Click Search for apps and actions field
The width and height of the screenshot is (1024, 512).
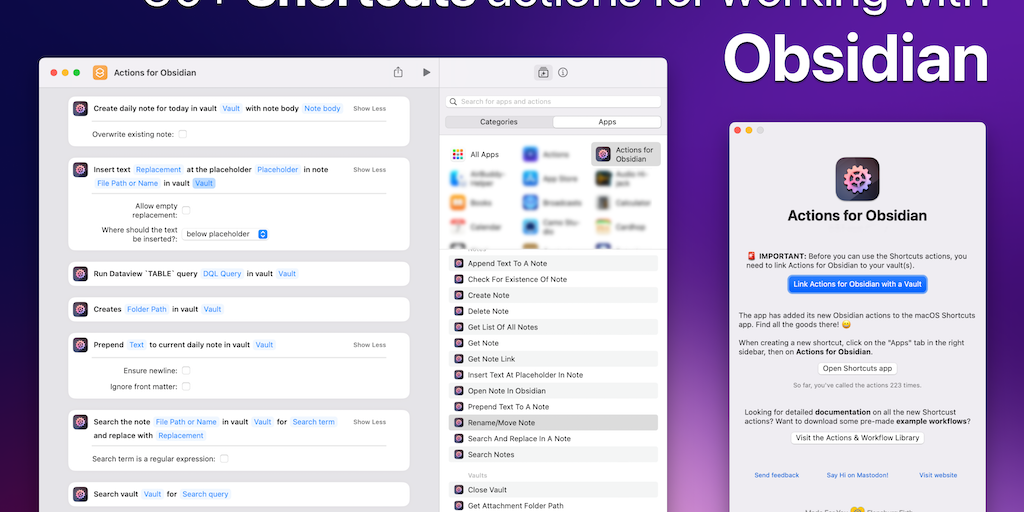[x=553, y=101]
